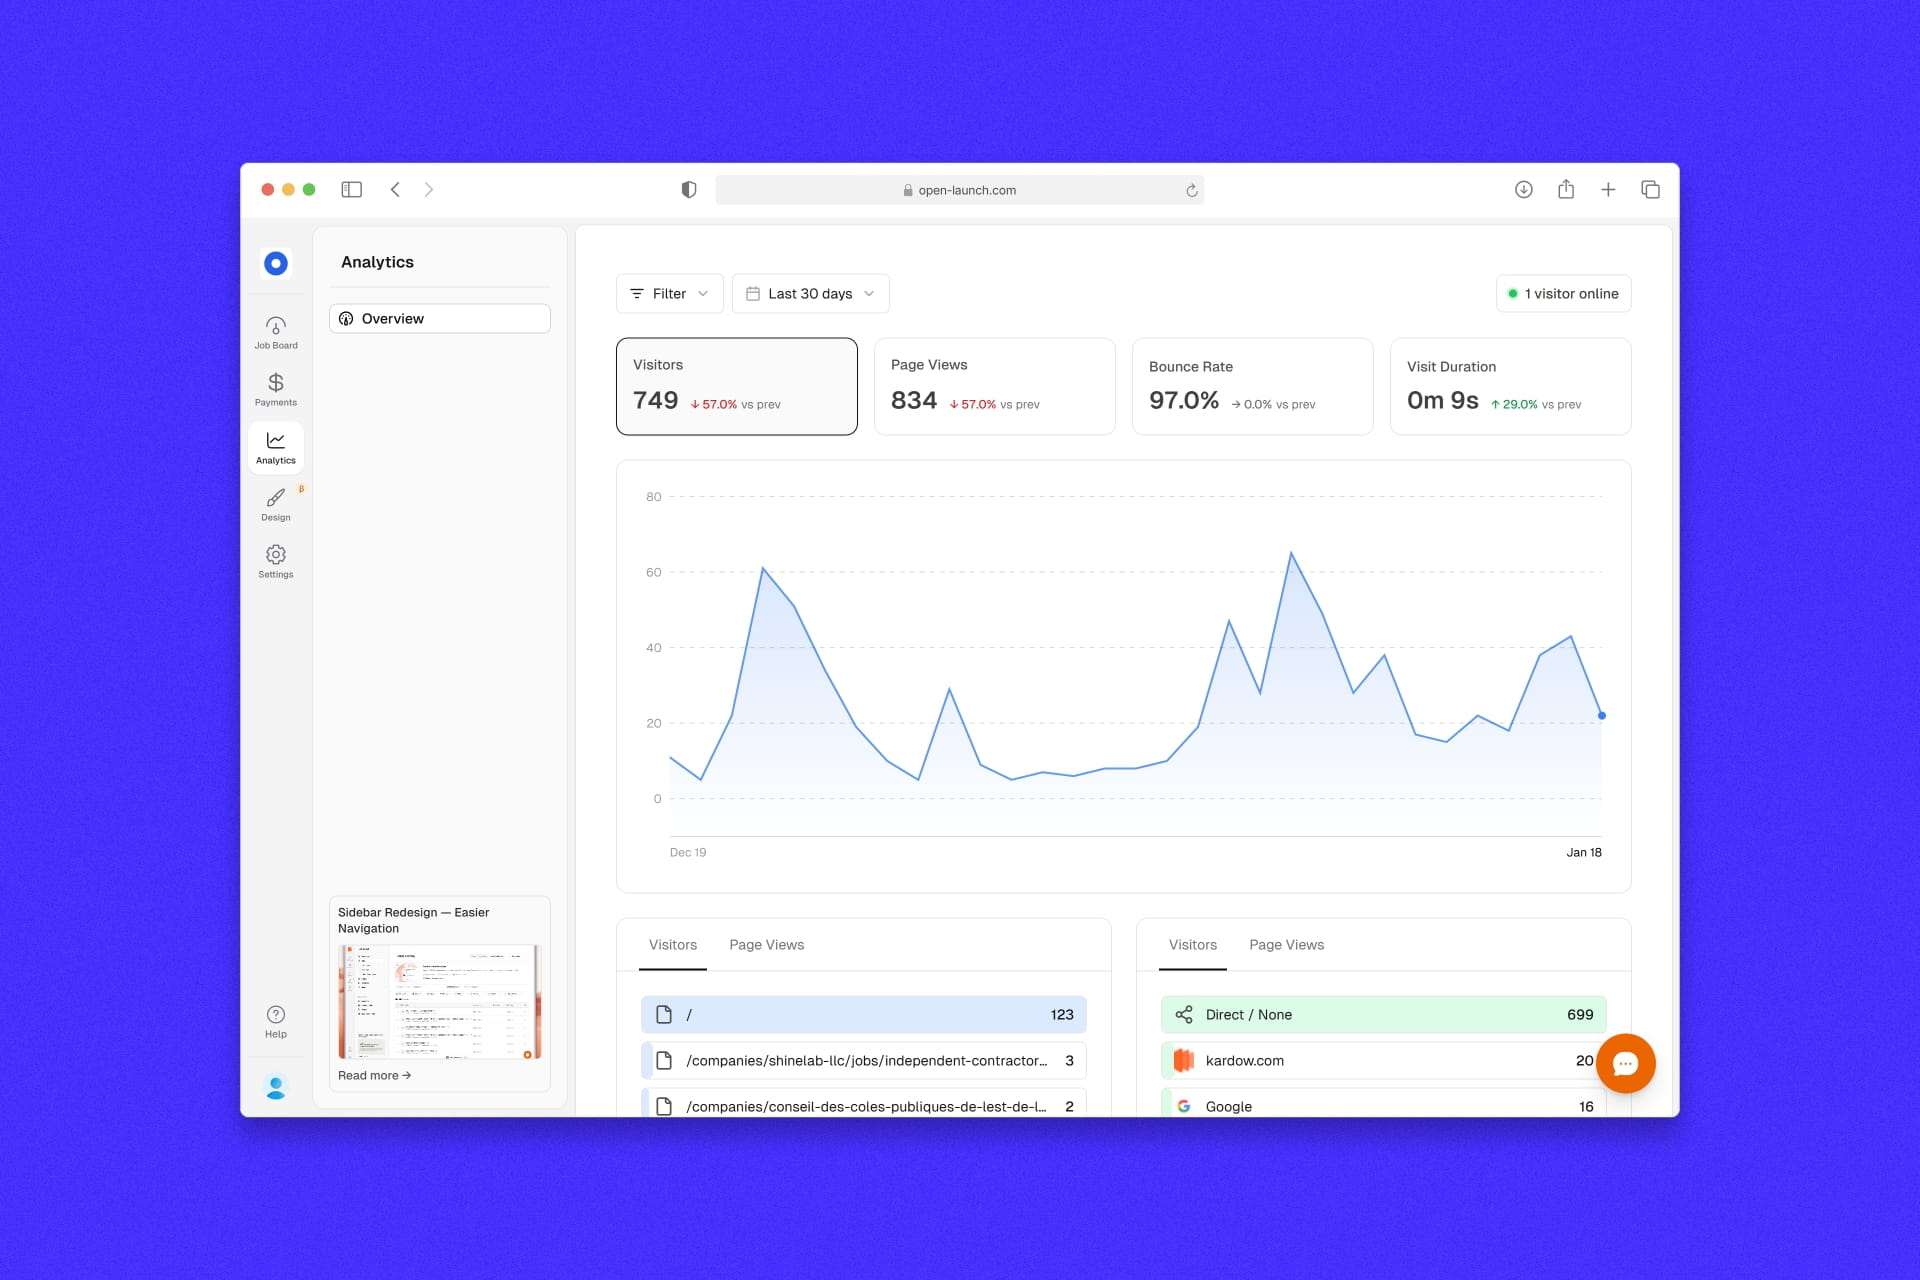
Task: Click the Read more link
Action: [x=374, y=1076]
